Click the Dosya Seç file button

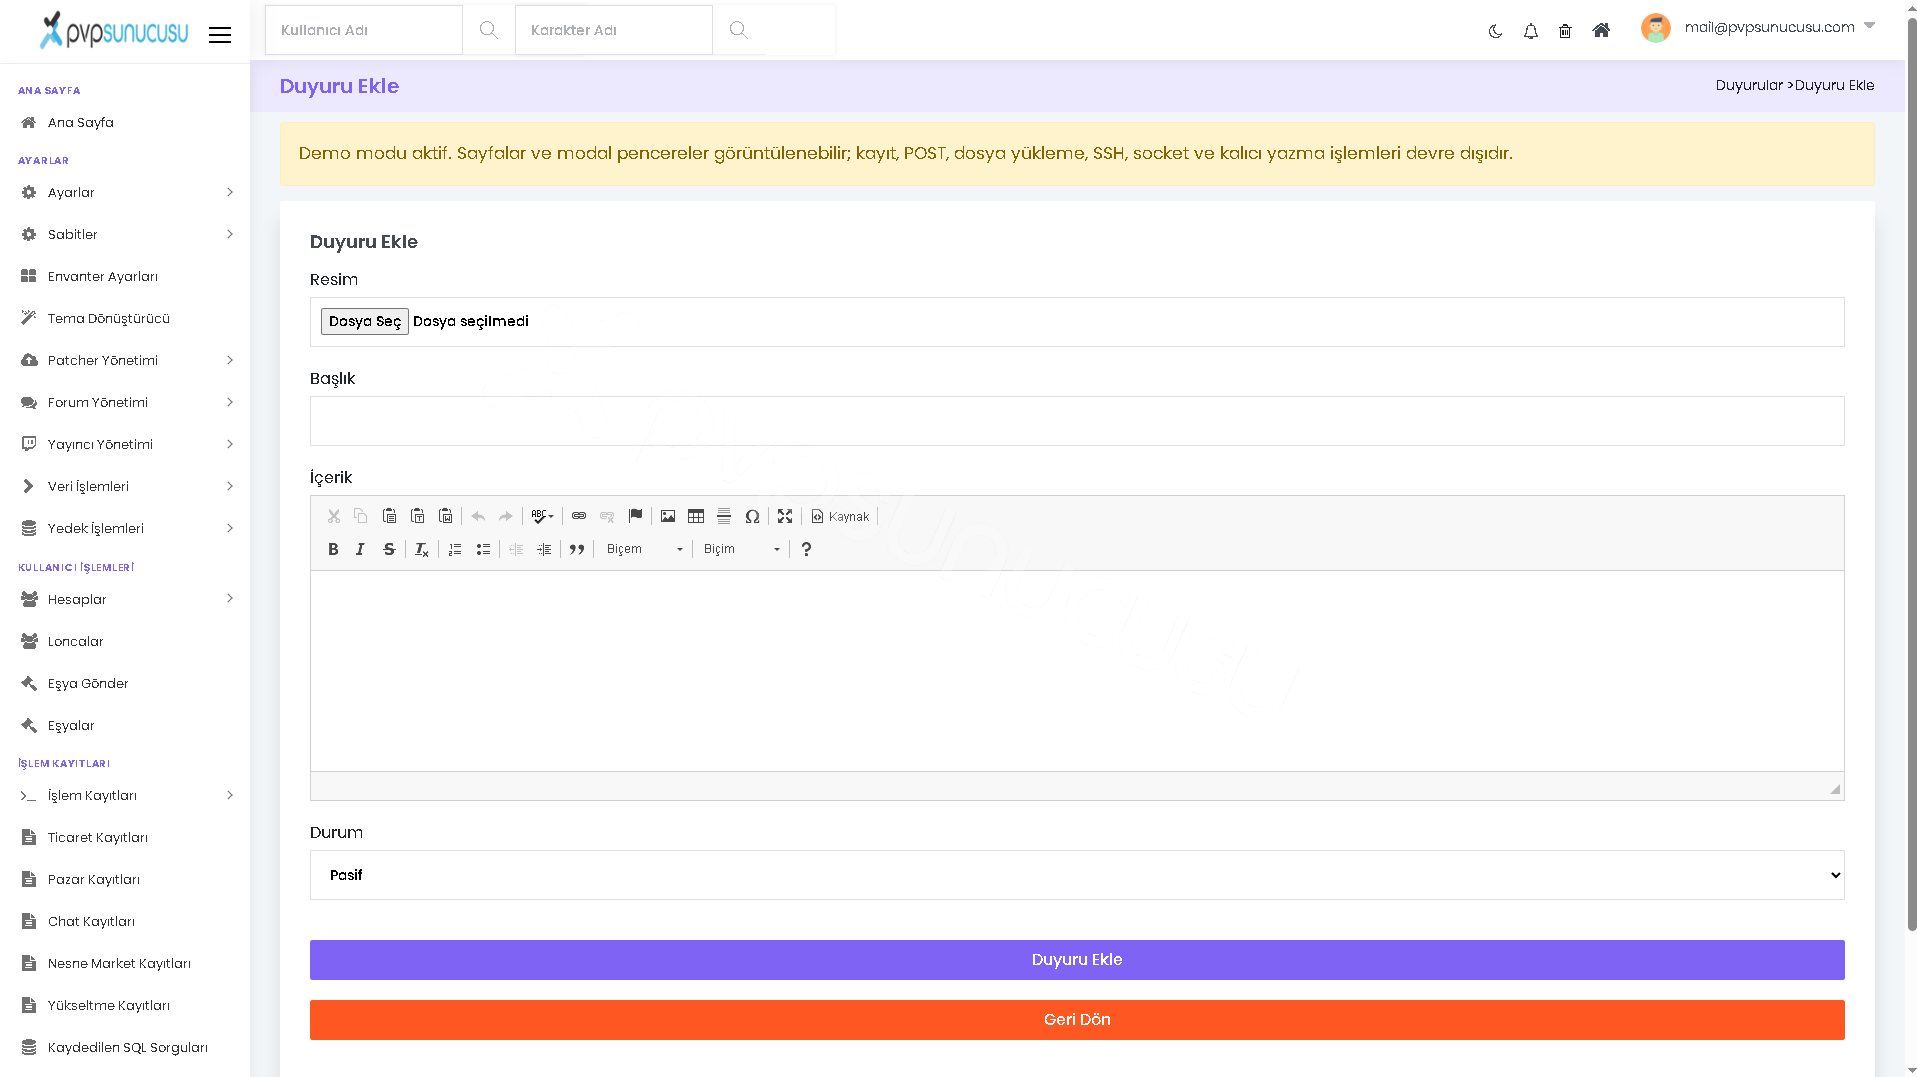click(x=364, y=321)
